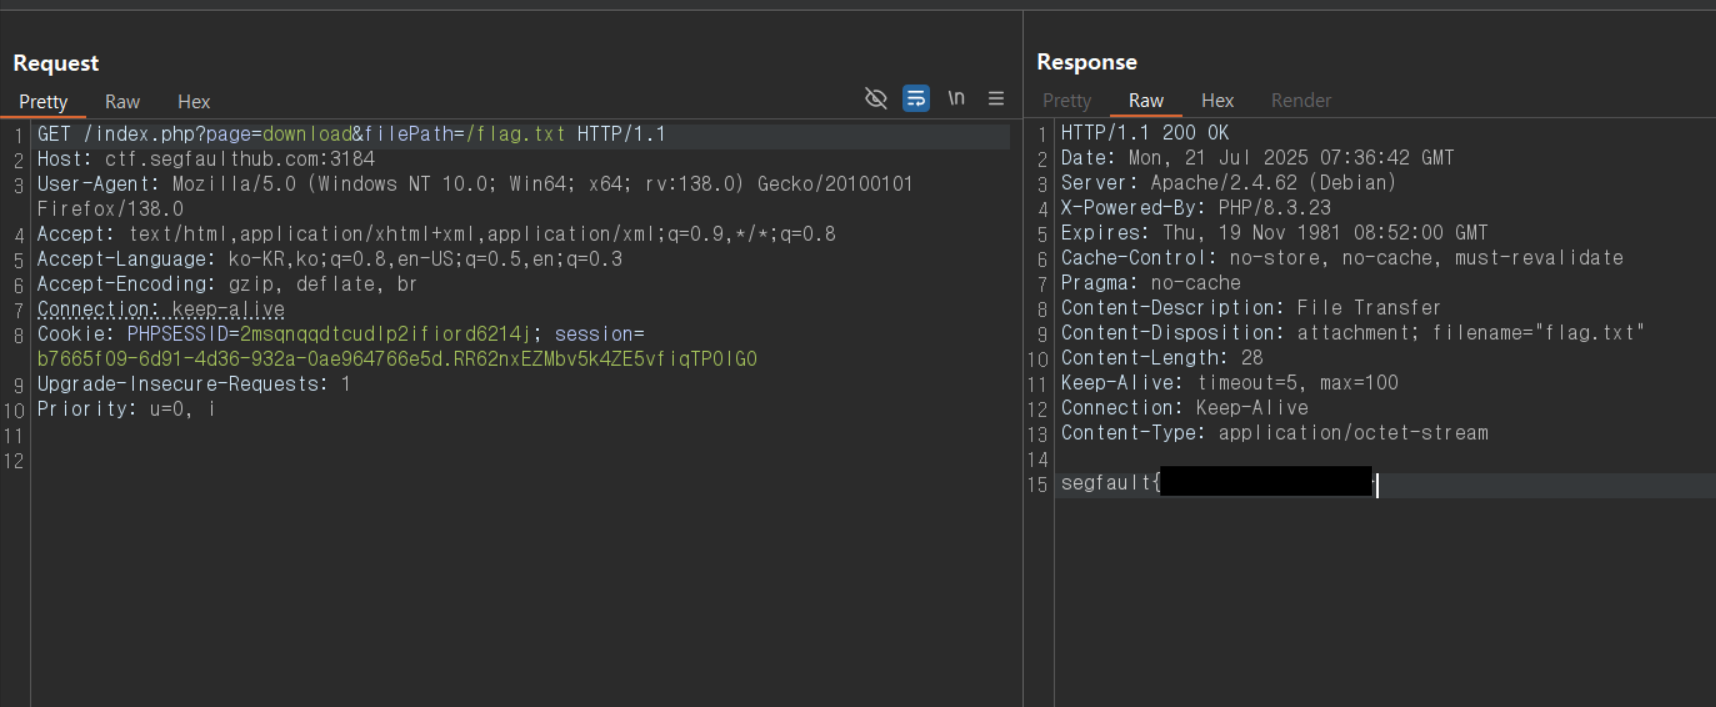
Task: Click the Response panel heading
Action: point(1087,62)
